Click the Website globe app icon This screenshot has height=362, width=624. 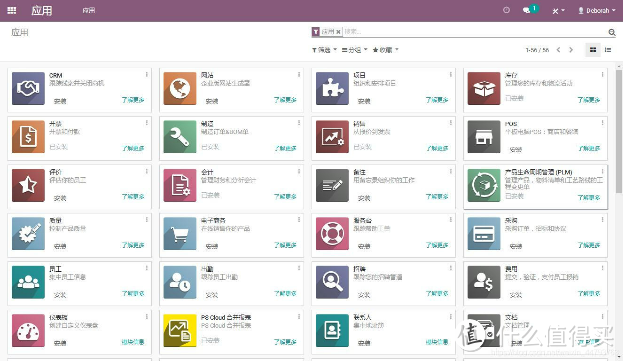coord(180,88)
